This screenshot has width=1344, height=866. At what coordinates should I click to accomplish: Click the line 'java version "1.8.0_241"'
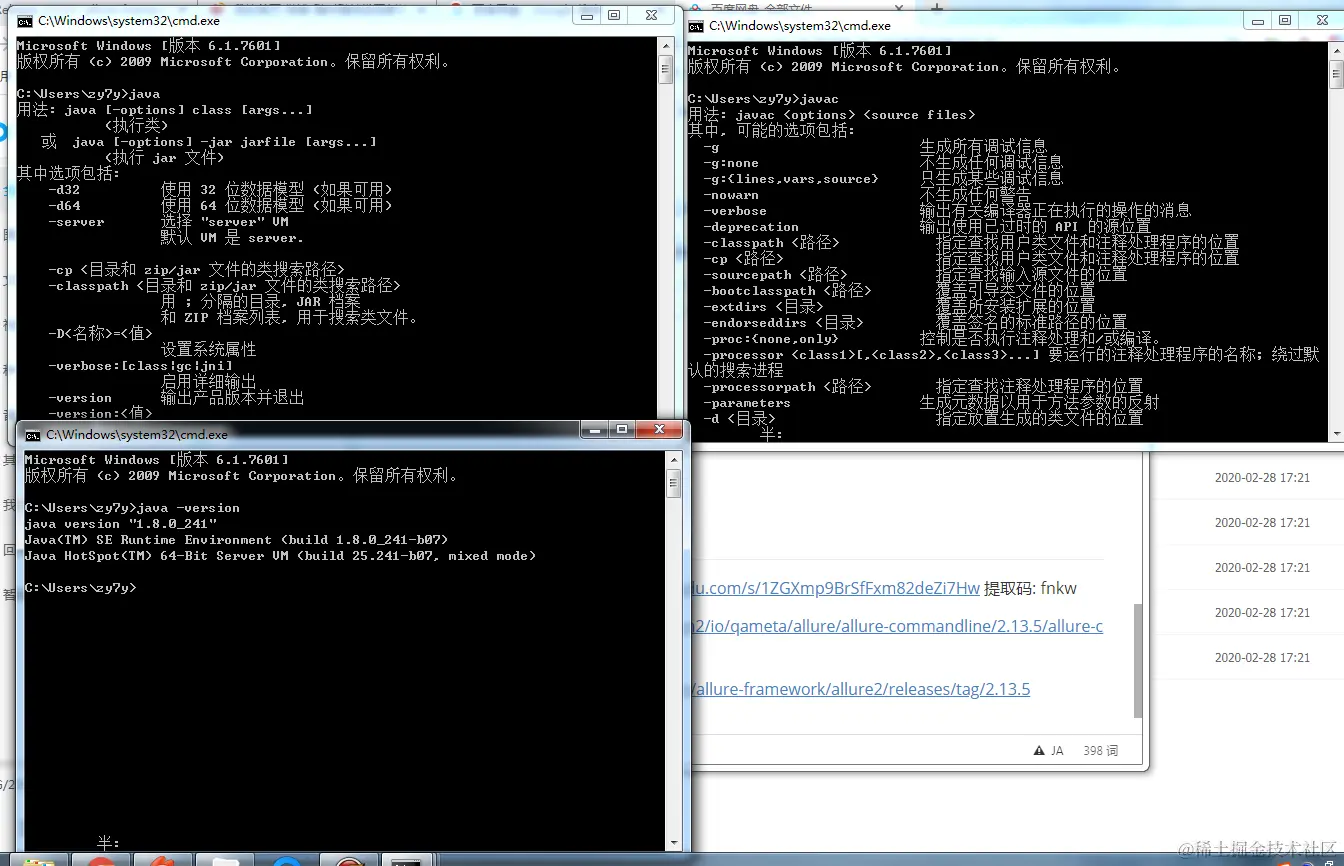121,524
